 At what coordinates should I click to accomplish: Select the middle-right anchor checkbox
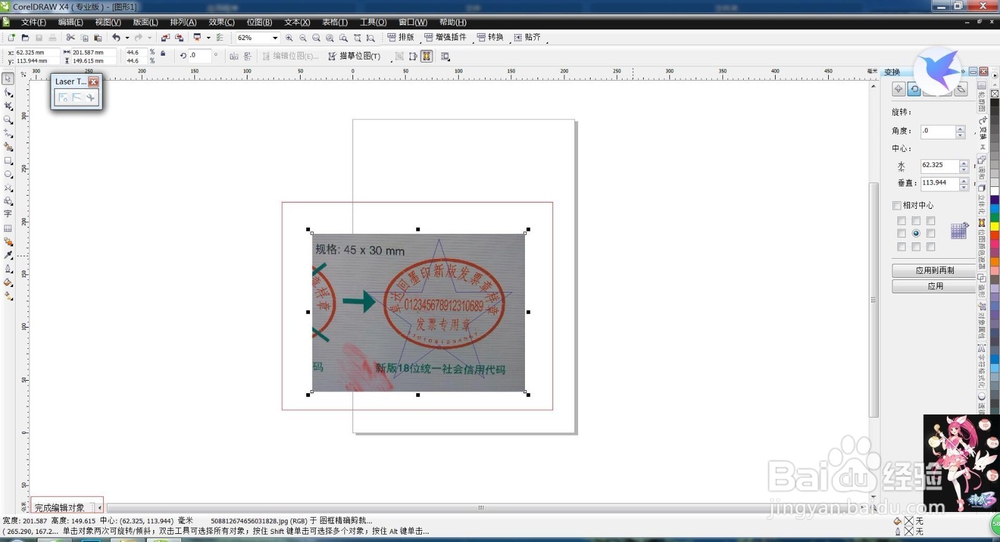pos(930,233)
